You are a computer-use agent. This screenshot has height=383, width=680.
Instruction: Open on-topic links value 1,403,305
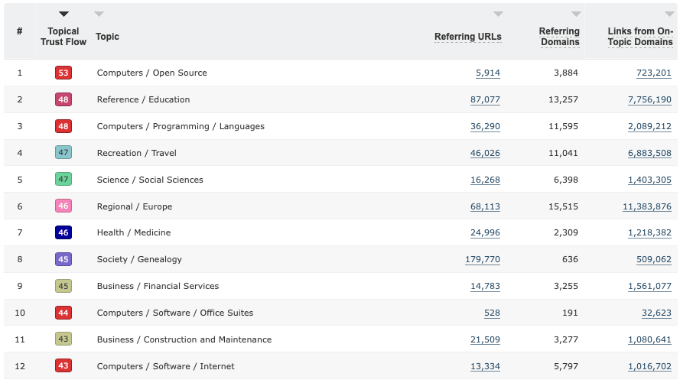pyautogui.click(x=650, y=180)
